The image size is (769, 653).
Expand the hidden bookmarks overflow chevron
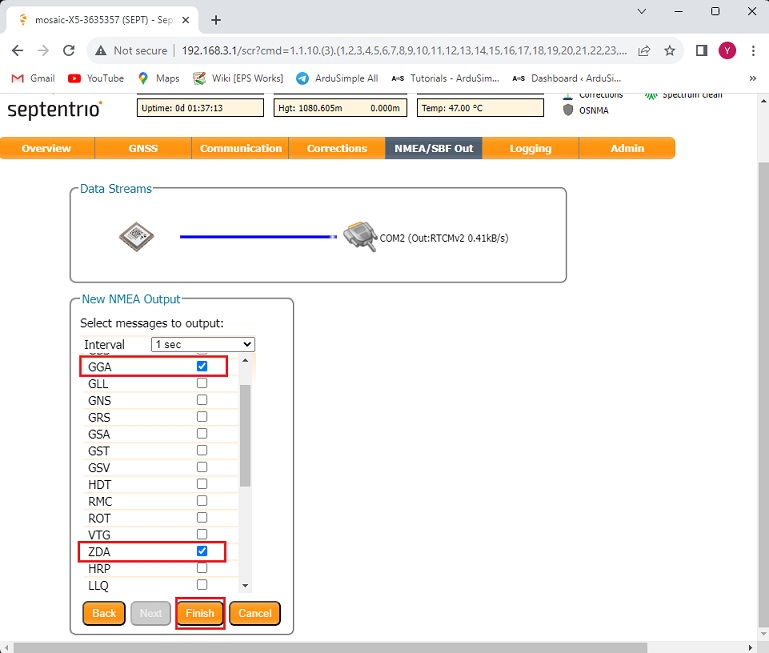(x=752, y=78)
